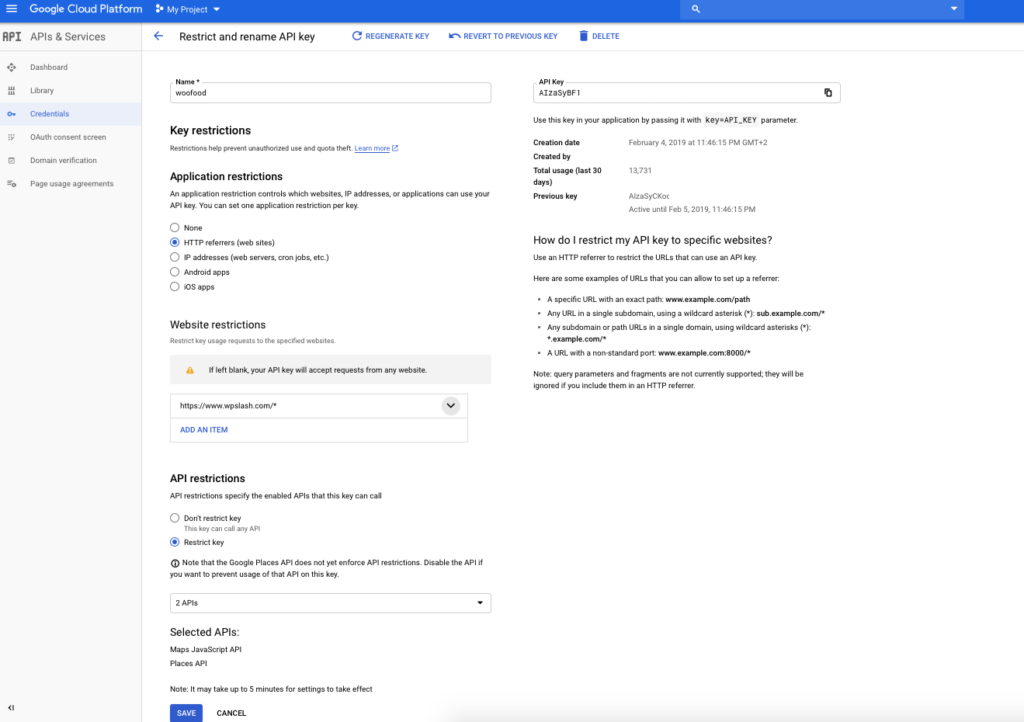Click the creation date February 4, 2019 text
Viewport: 1024px width, 722px height.
pyautogui.click(x=697, y=142)
